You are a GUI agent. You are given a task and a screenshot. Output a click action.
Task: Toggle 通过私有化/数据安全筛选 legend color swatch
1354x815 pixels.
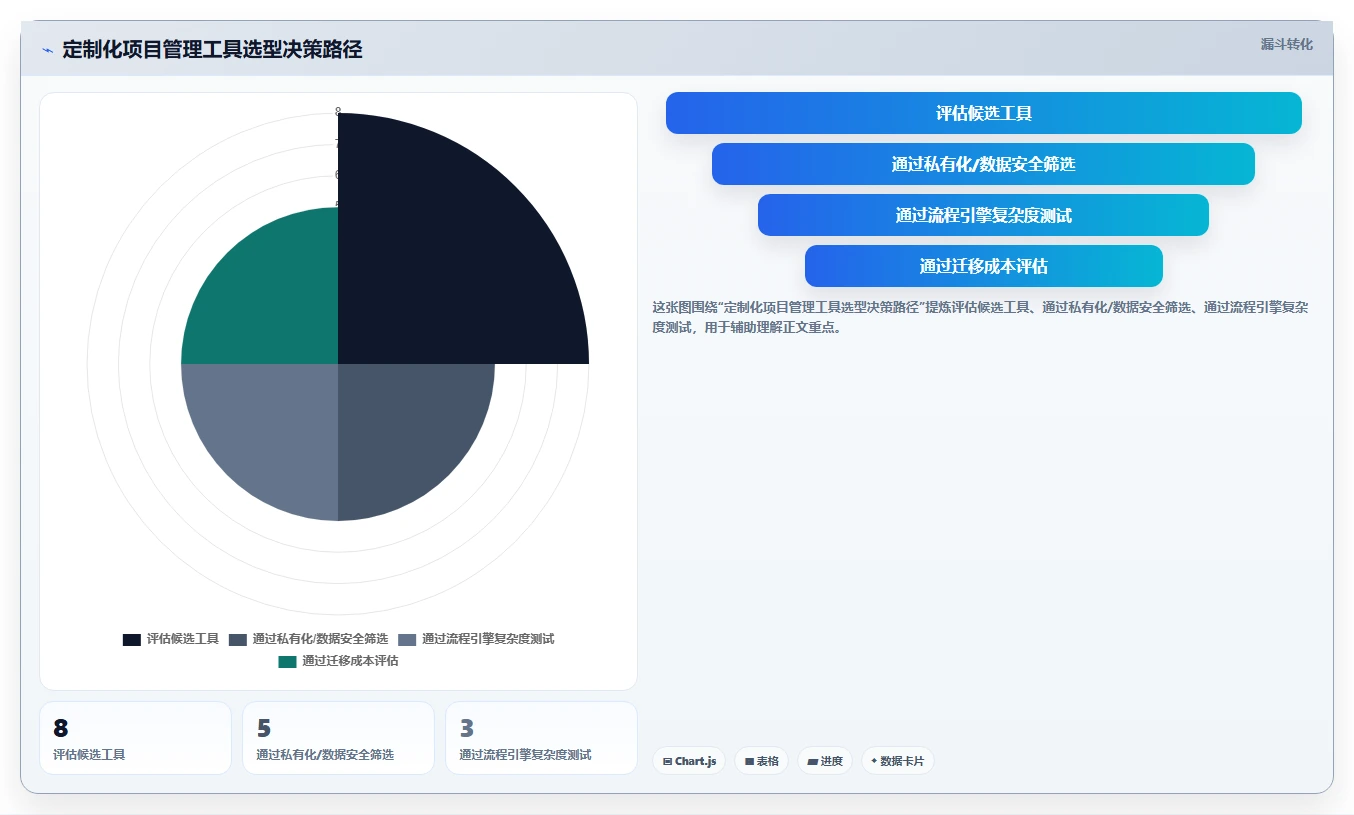pyautogui.click(x=238, y=639)
